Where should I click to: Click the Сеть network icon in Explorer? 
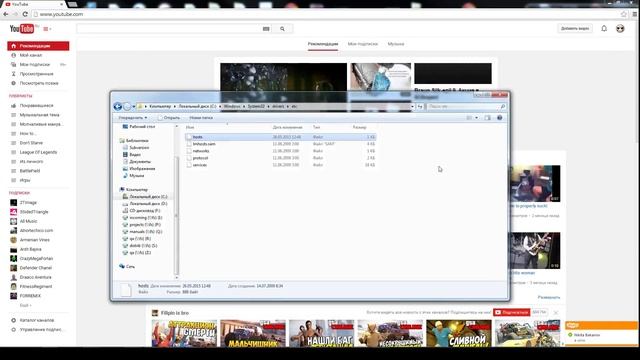tap(122, 266)
